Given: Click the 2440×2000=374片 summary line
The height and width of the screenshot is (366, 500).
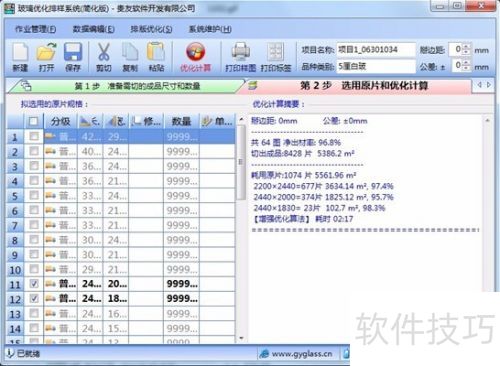Looking at the screenshot, I should 323,197.
